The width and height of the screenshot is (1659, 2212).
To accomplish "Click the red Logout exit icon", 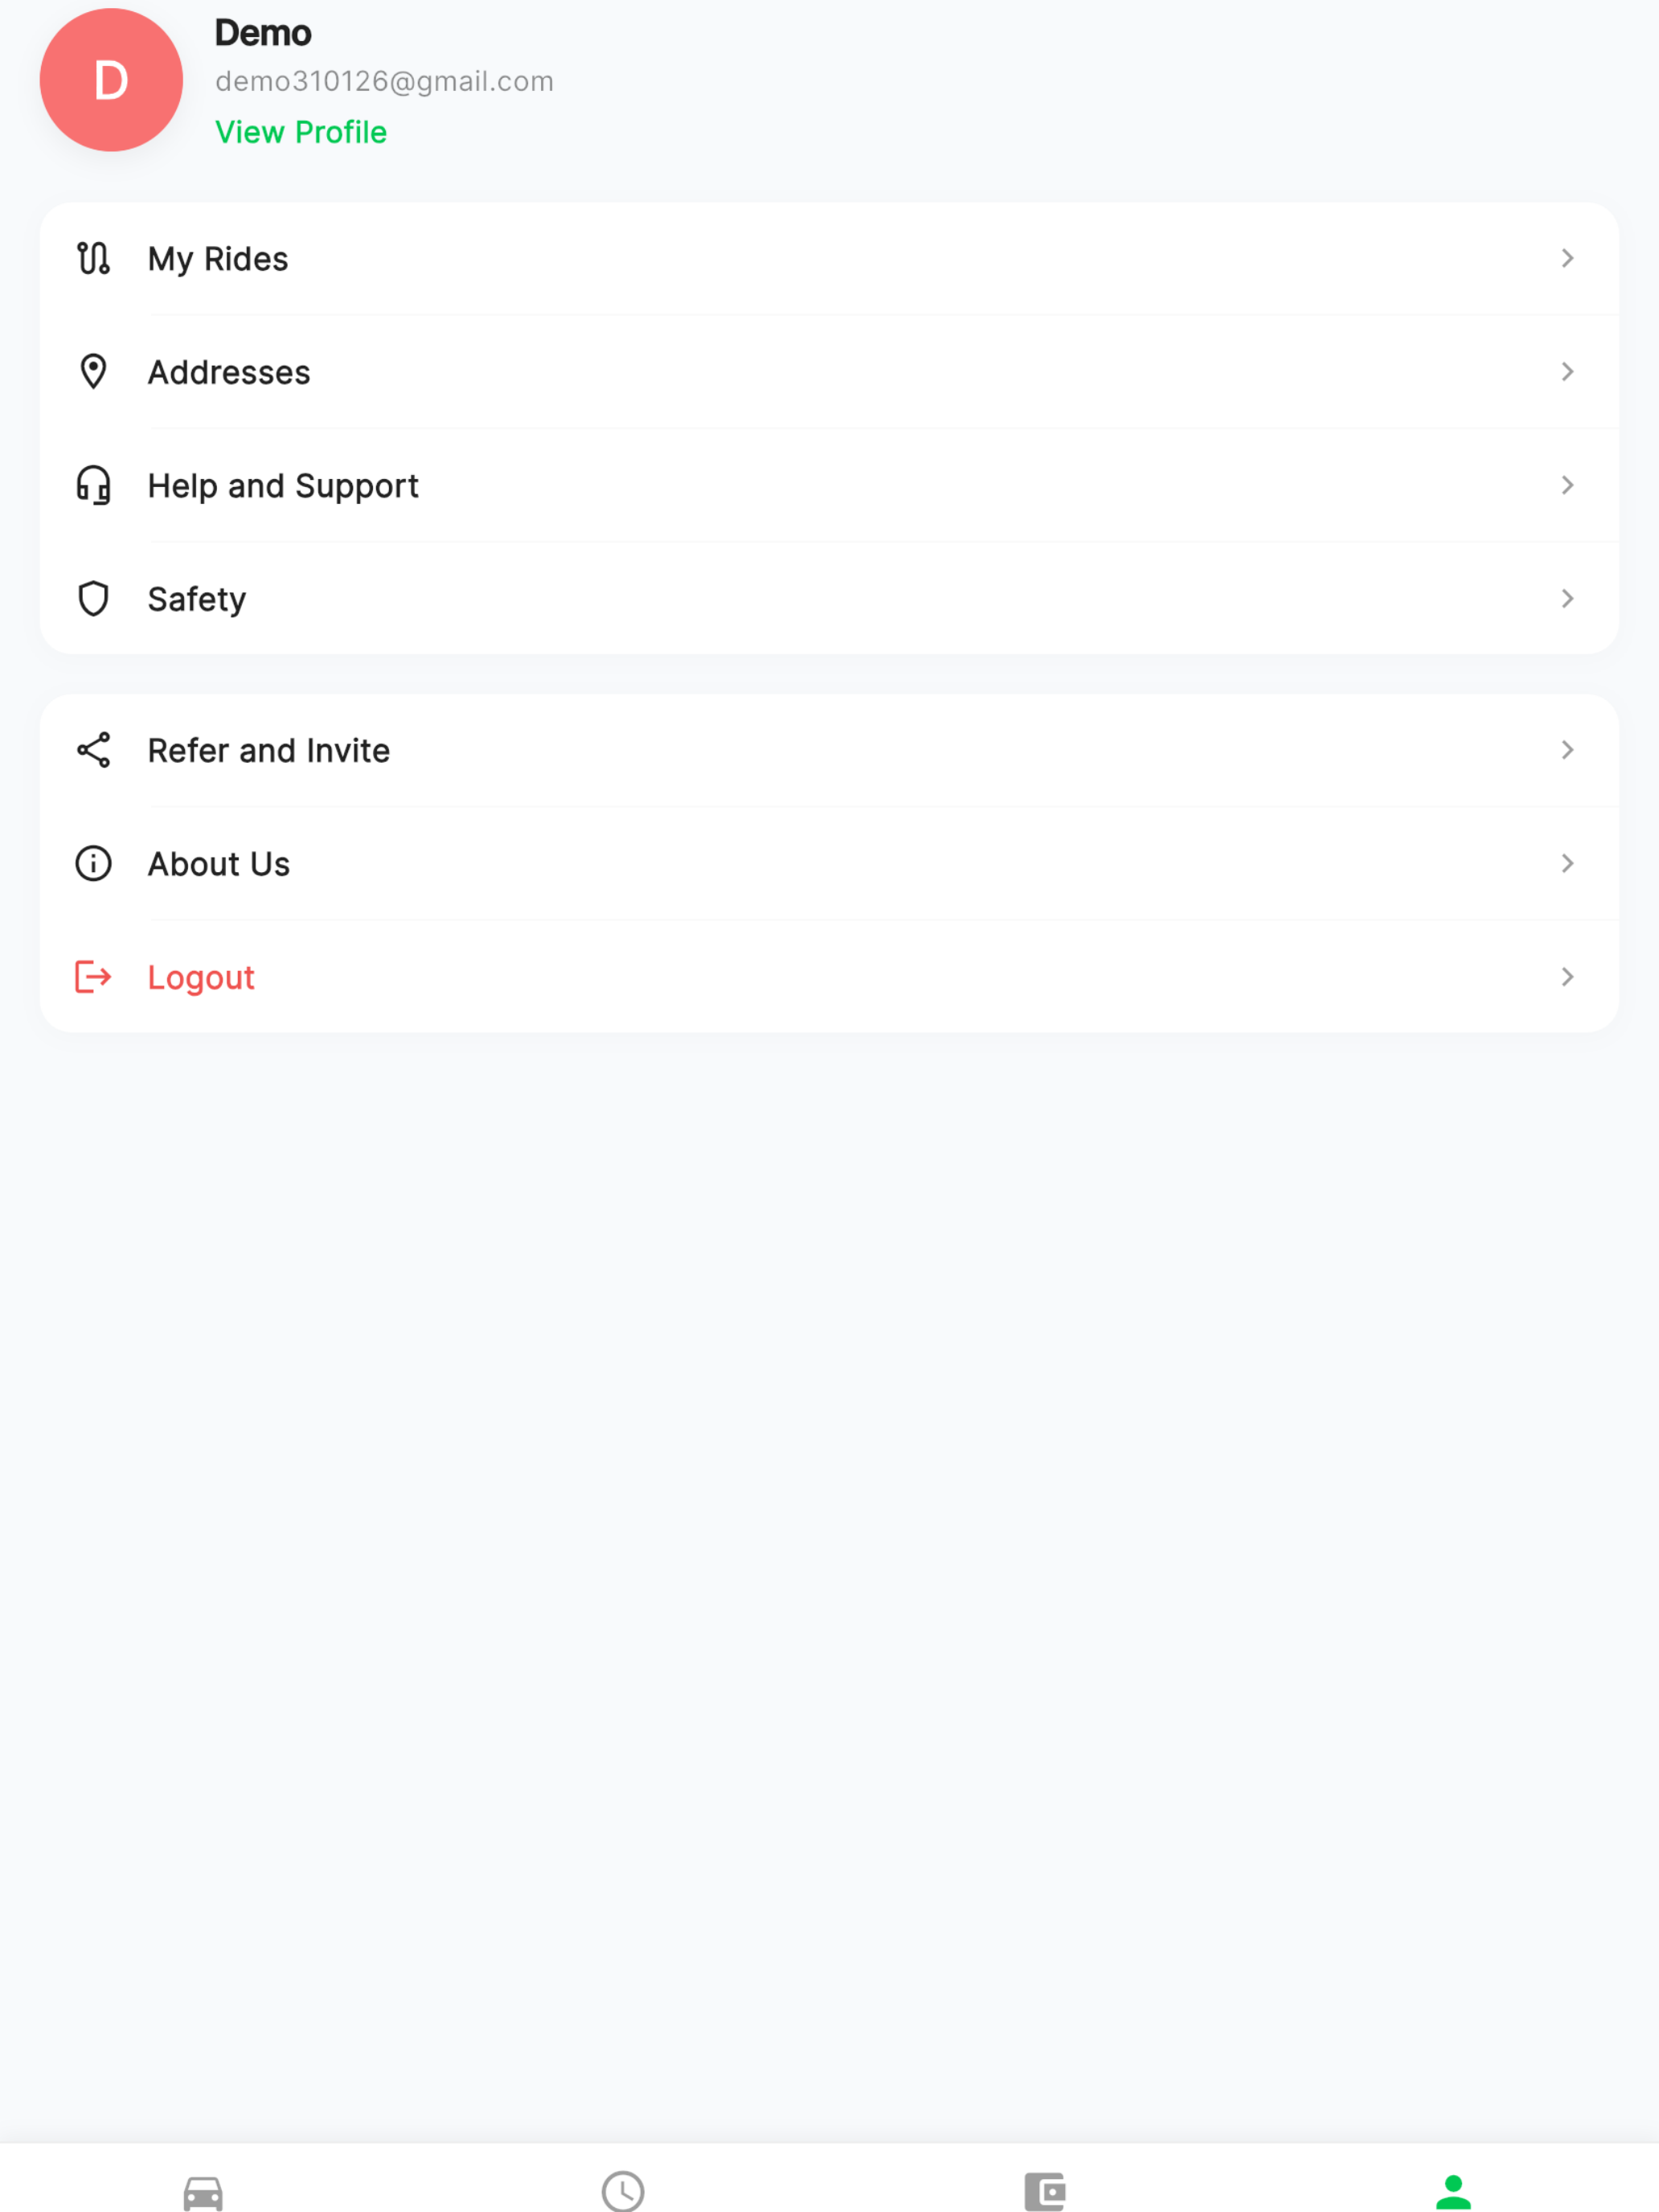I will click(93, 977).
